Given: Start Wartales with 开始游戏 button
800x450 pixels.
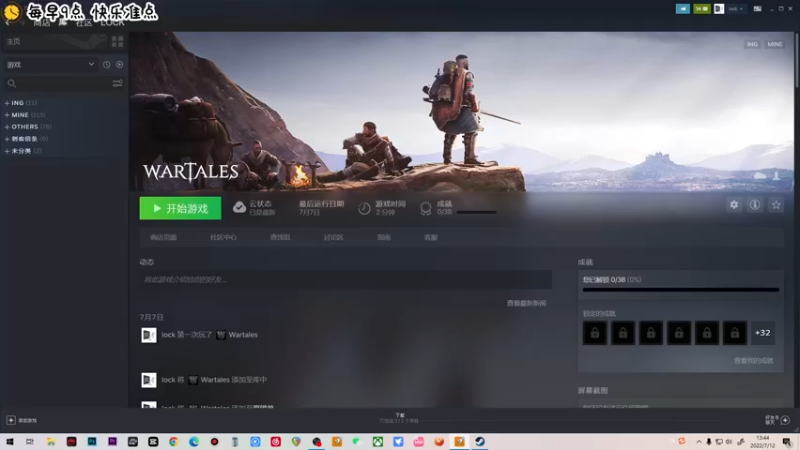Looking at the screenshot, I should [x=181, y=208].
